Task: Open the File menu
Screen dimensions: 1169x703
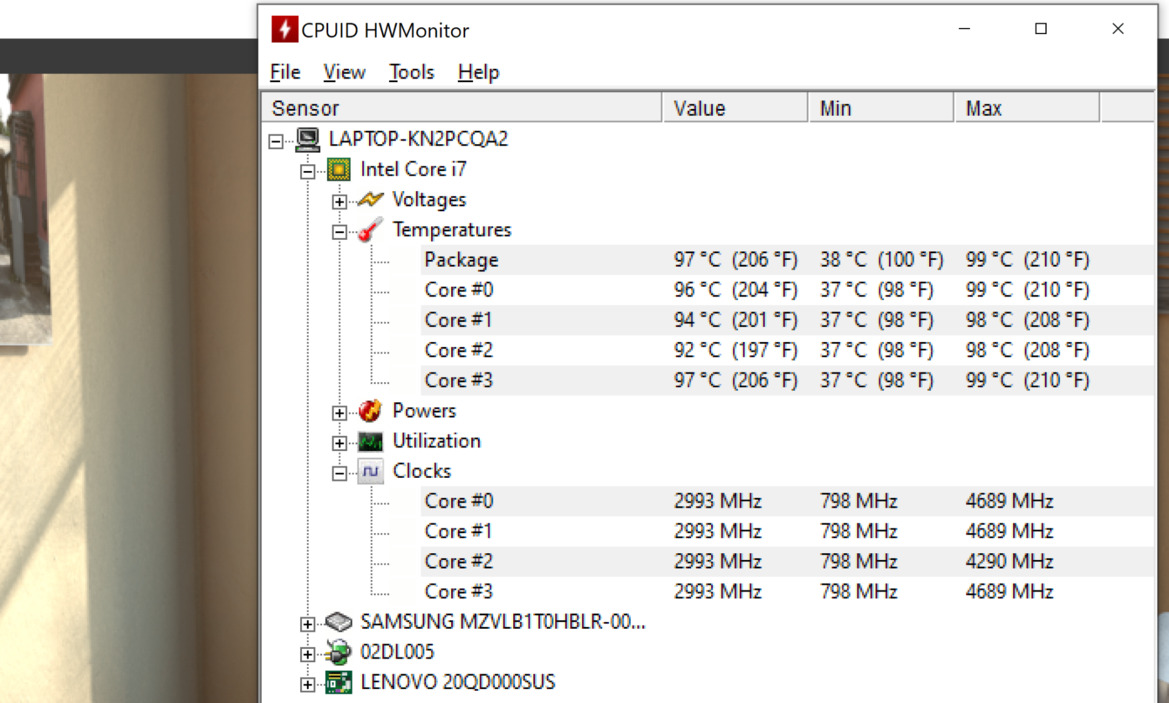Action: [x=285, y=72]
